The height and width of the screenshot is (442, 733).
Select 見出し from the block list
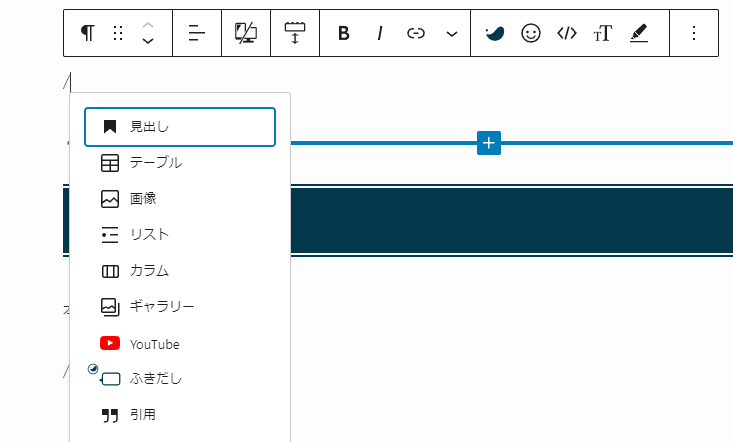180,127
